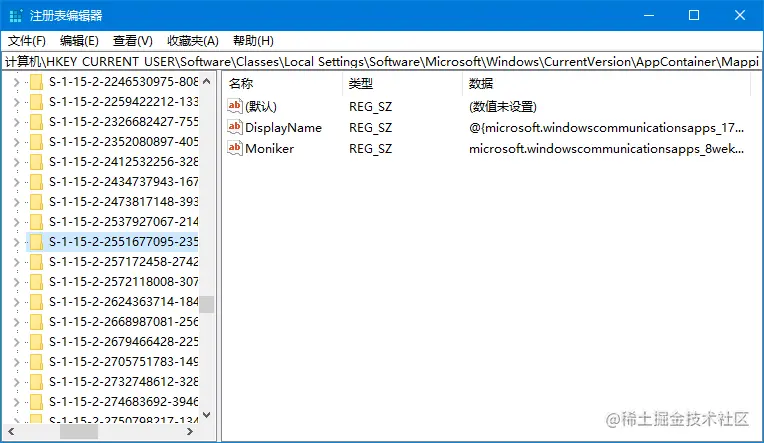
Task: Click the registry path address bar
Action: point(382,61)
